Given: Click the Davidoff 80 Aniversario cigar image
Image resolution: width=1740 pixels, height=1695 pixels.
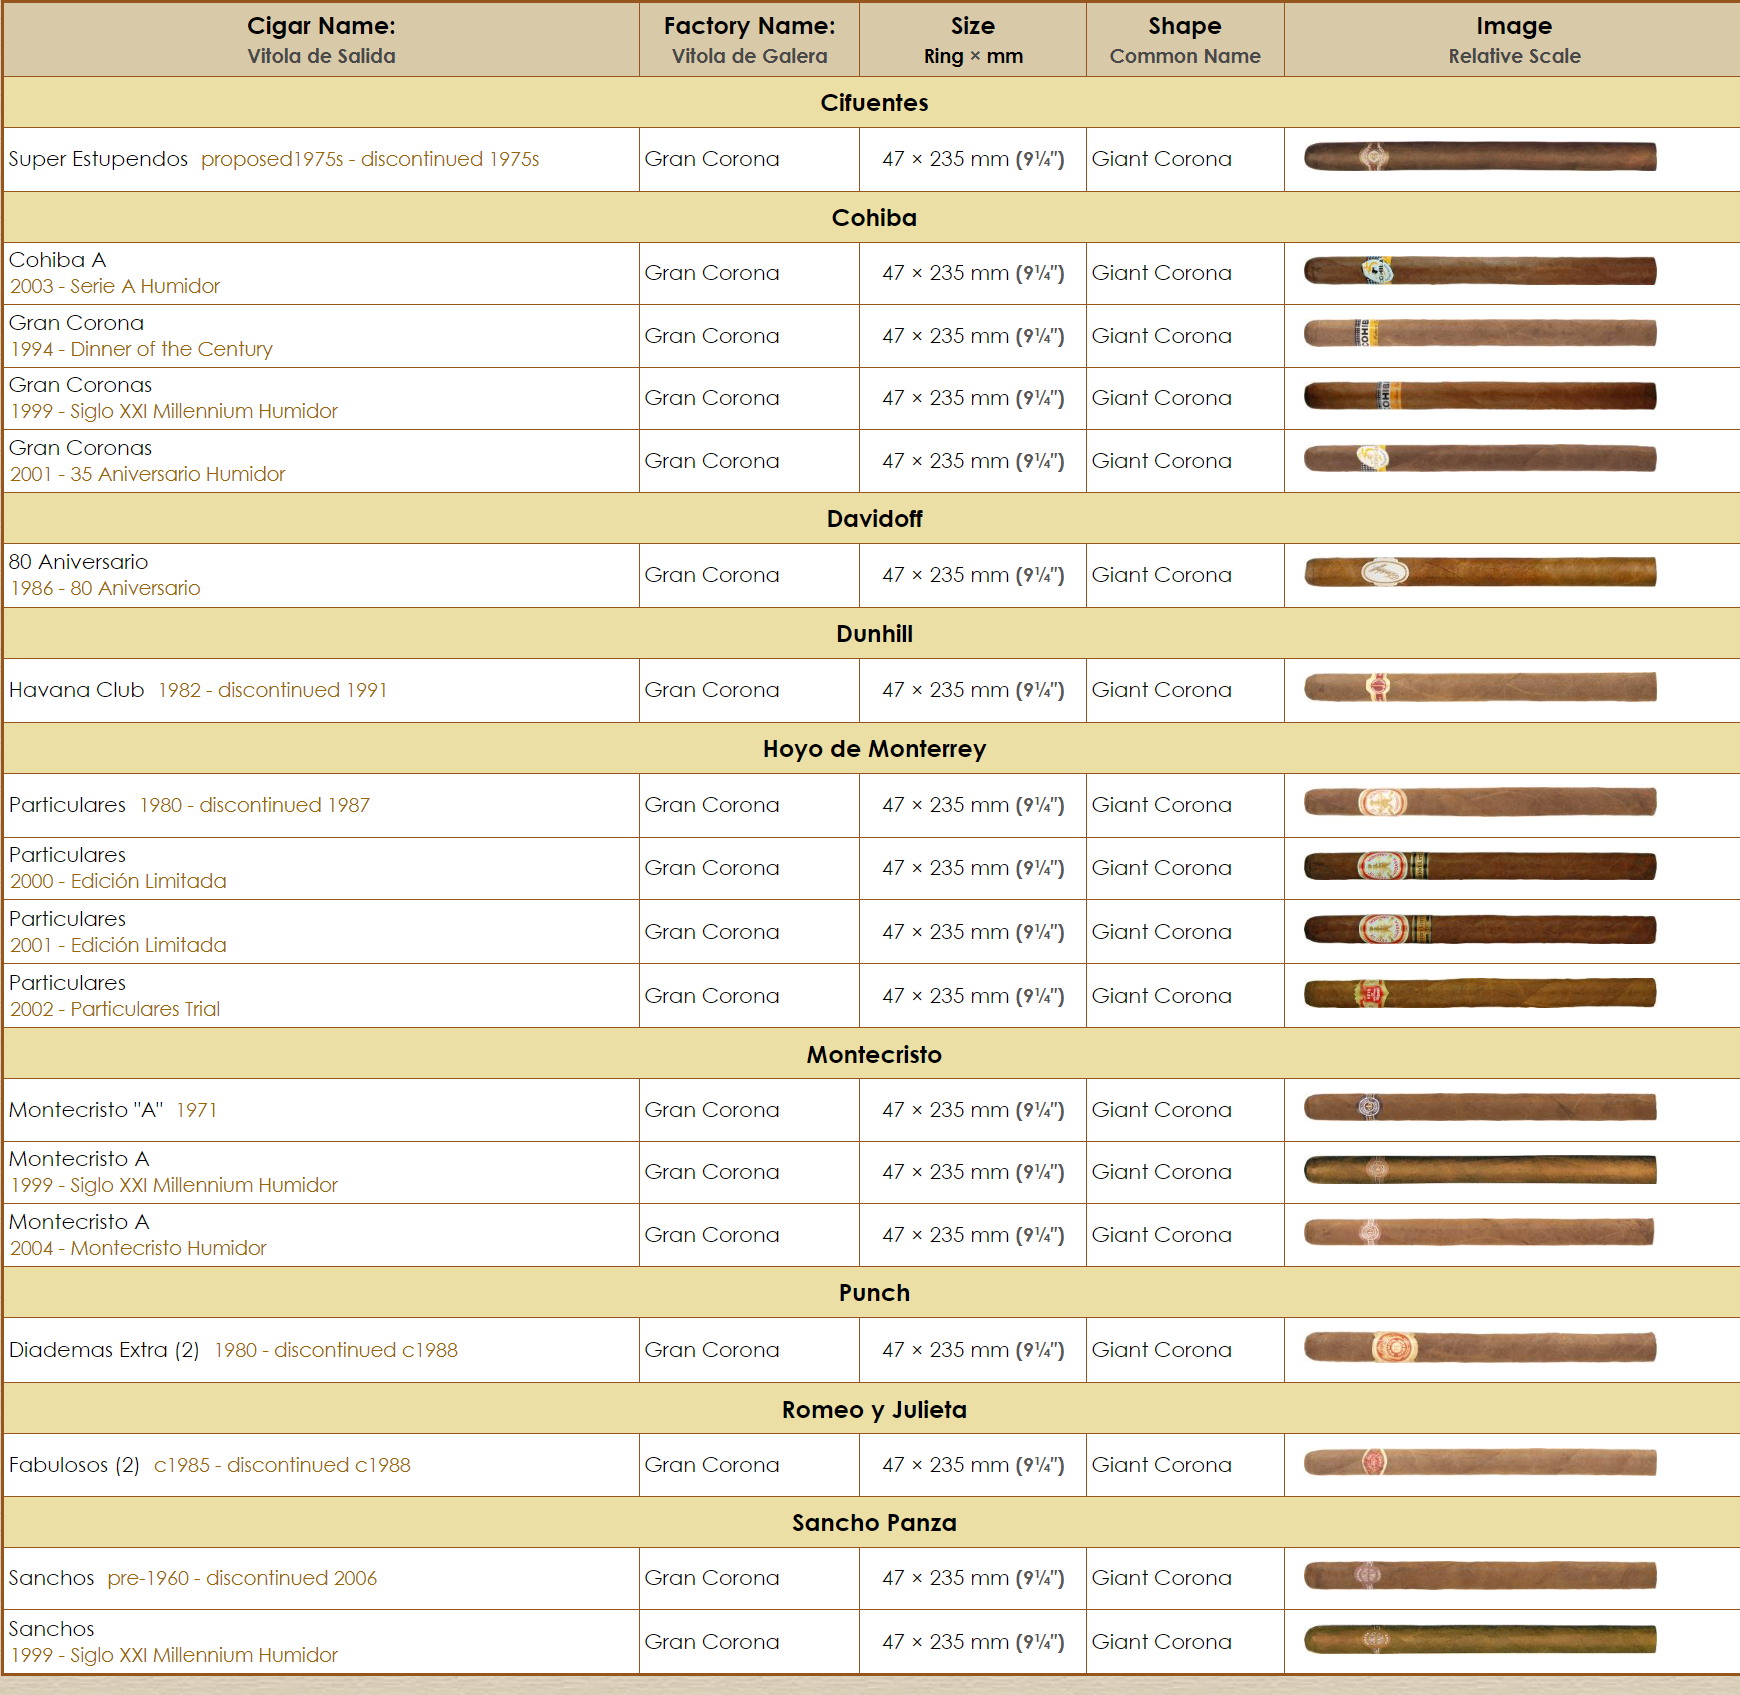Looking at the screenshot, I should pos(1480,573).
